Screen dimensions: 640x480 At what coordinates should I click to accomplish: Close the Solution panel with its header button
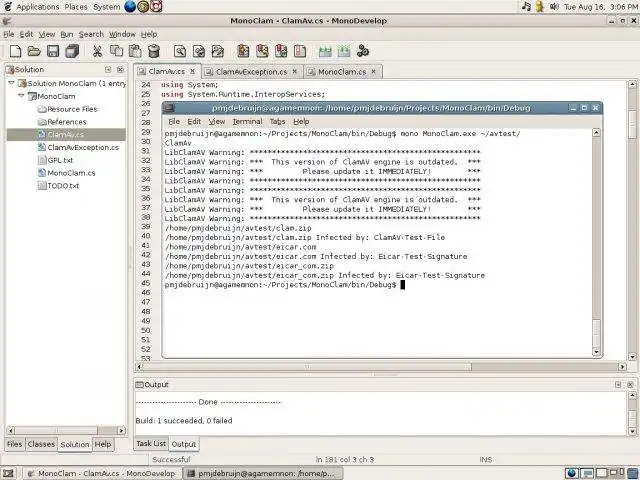pos(120,70)
